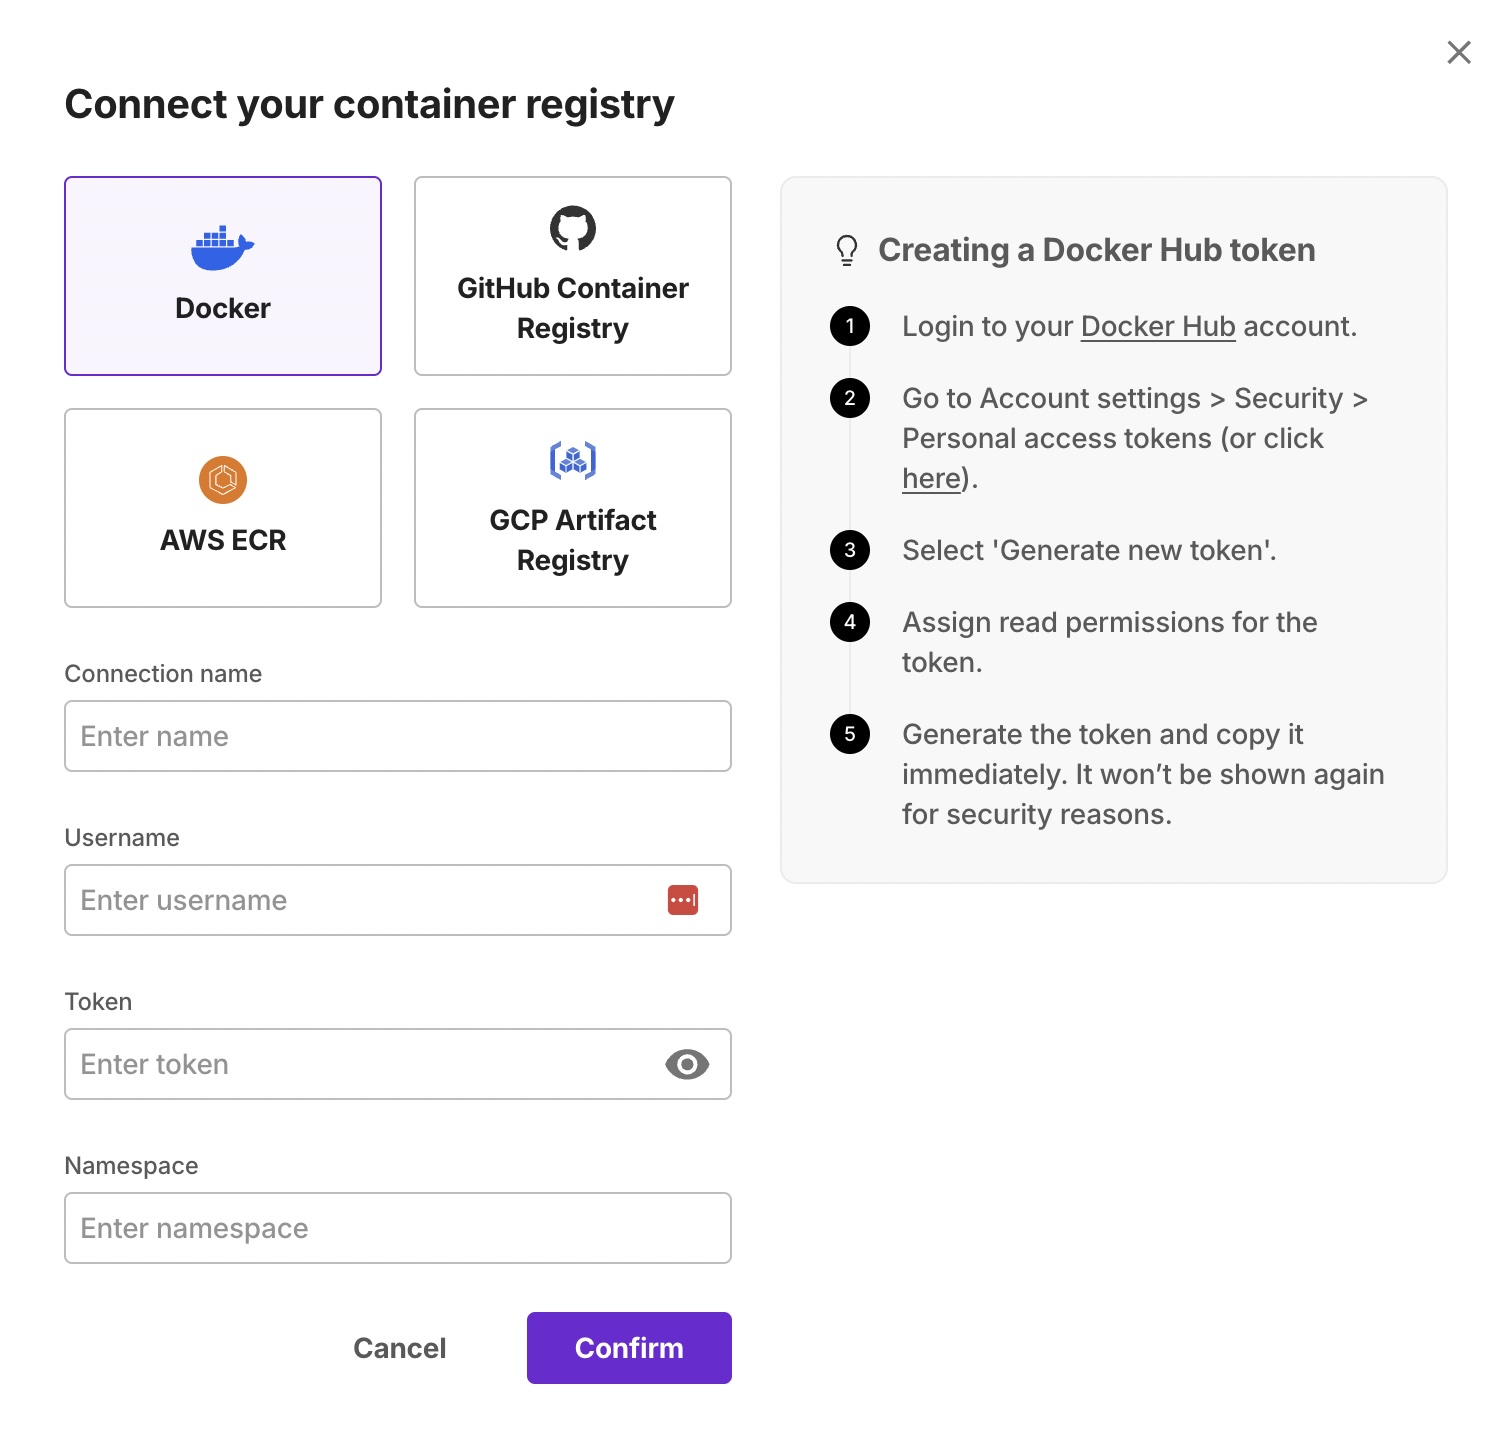Screen dimensions: 1510x1436
Task: Close the container registry dialog
Action: point(1459,52)
